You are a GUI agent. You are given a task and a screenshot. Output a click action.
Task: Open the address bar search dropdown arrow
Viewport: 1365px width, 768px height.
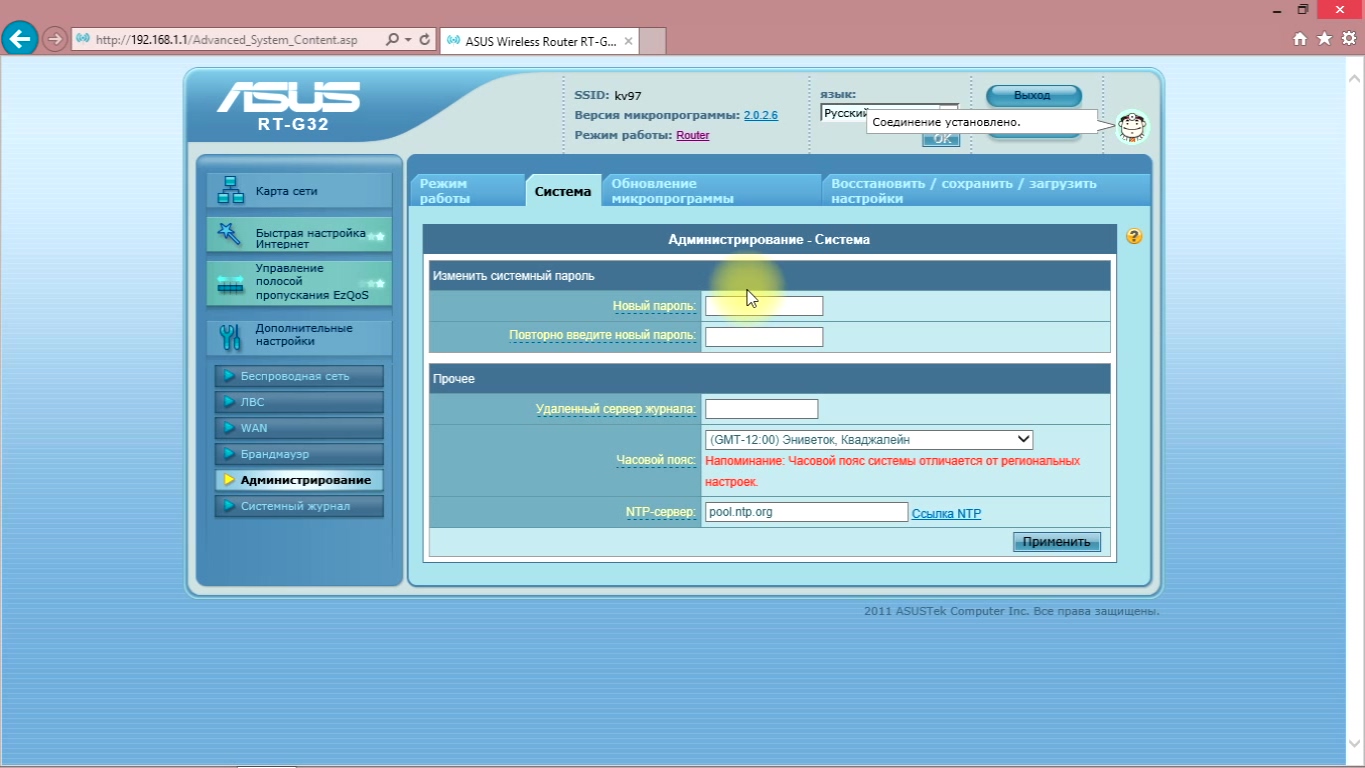coord(409,40)
